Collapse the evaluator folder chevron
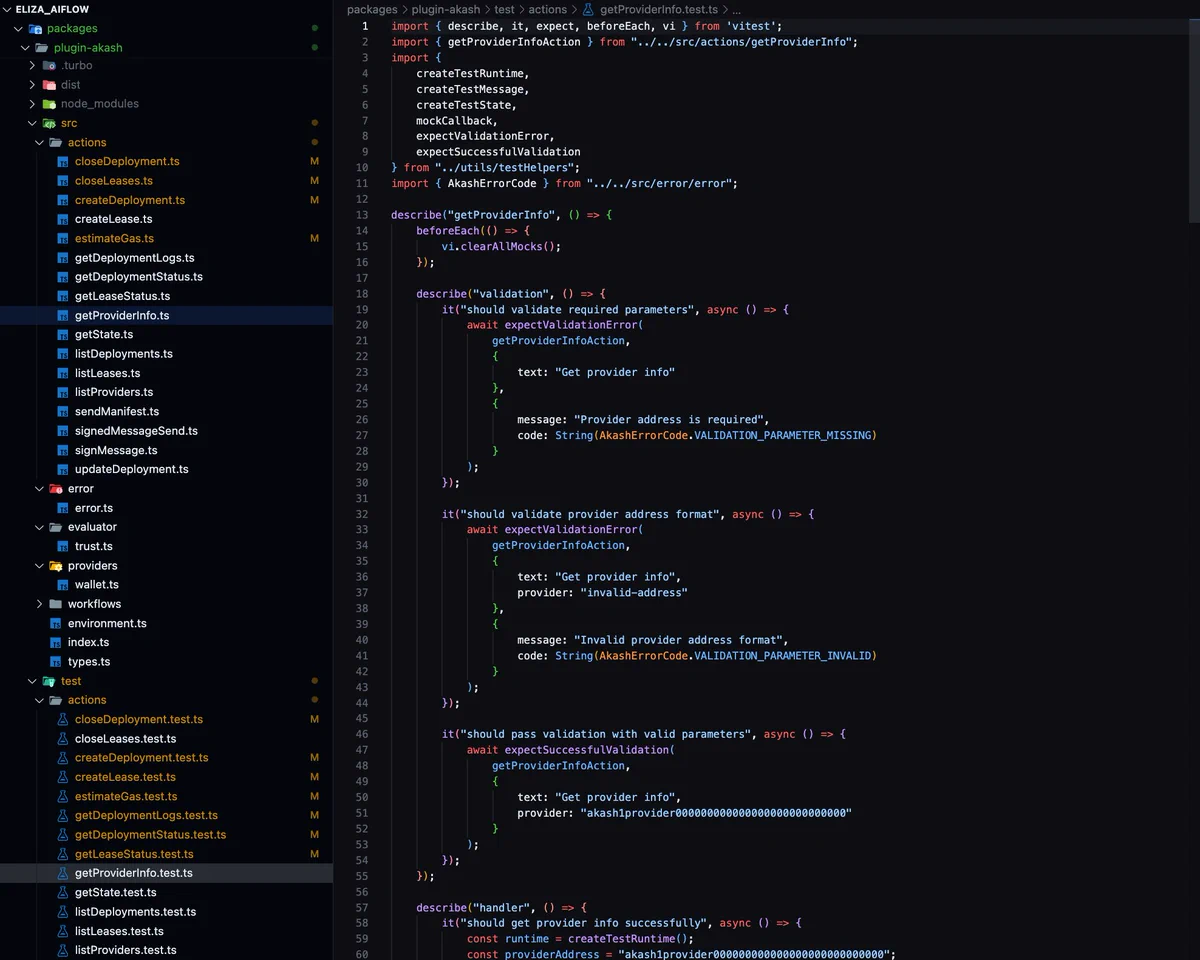Image resolution: width=1200 pixels, height=960 pixels. pos(40,527)
